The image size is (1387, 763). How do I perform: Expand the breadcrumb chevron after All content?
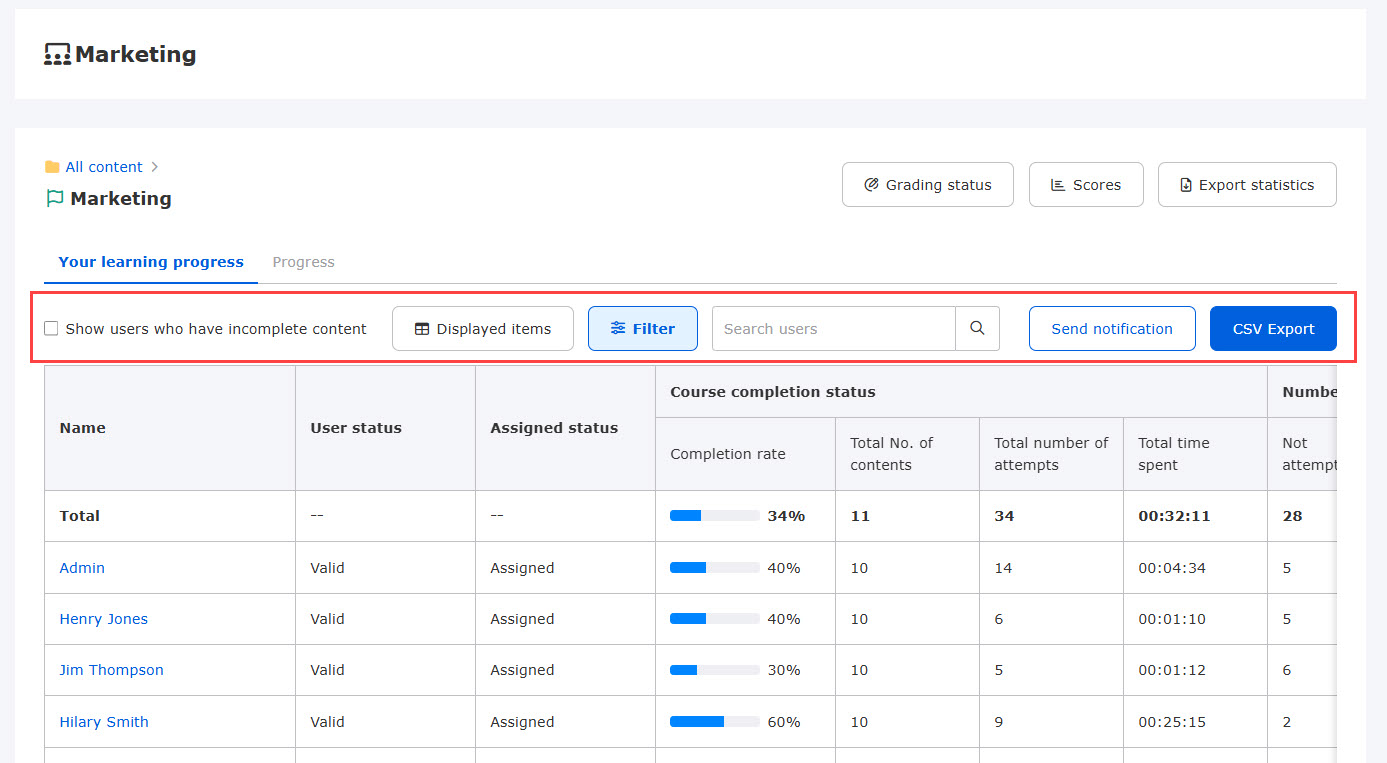click(x=155, y=167)
